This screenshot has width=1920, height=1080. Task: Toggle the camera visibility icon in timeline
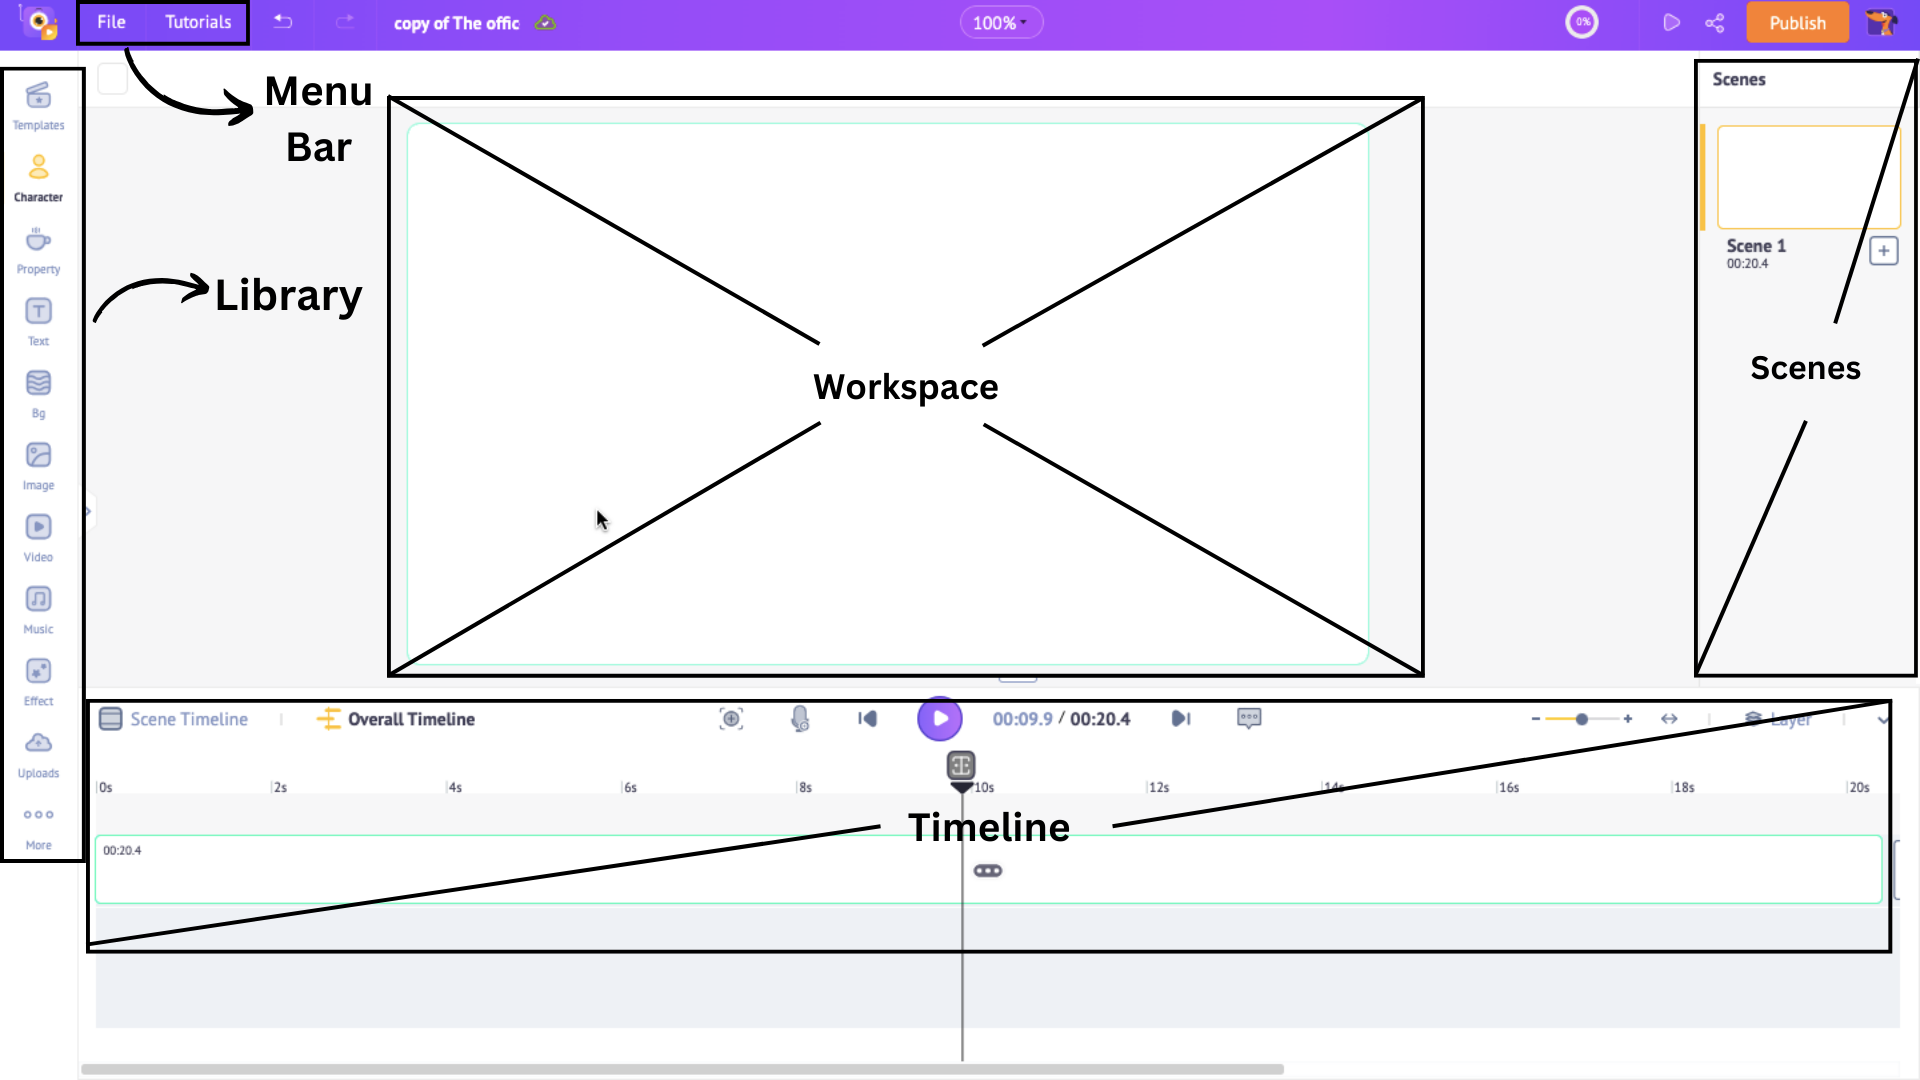[x=732, y=717]
